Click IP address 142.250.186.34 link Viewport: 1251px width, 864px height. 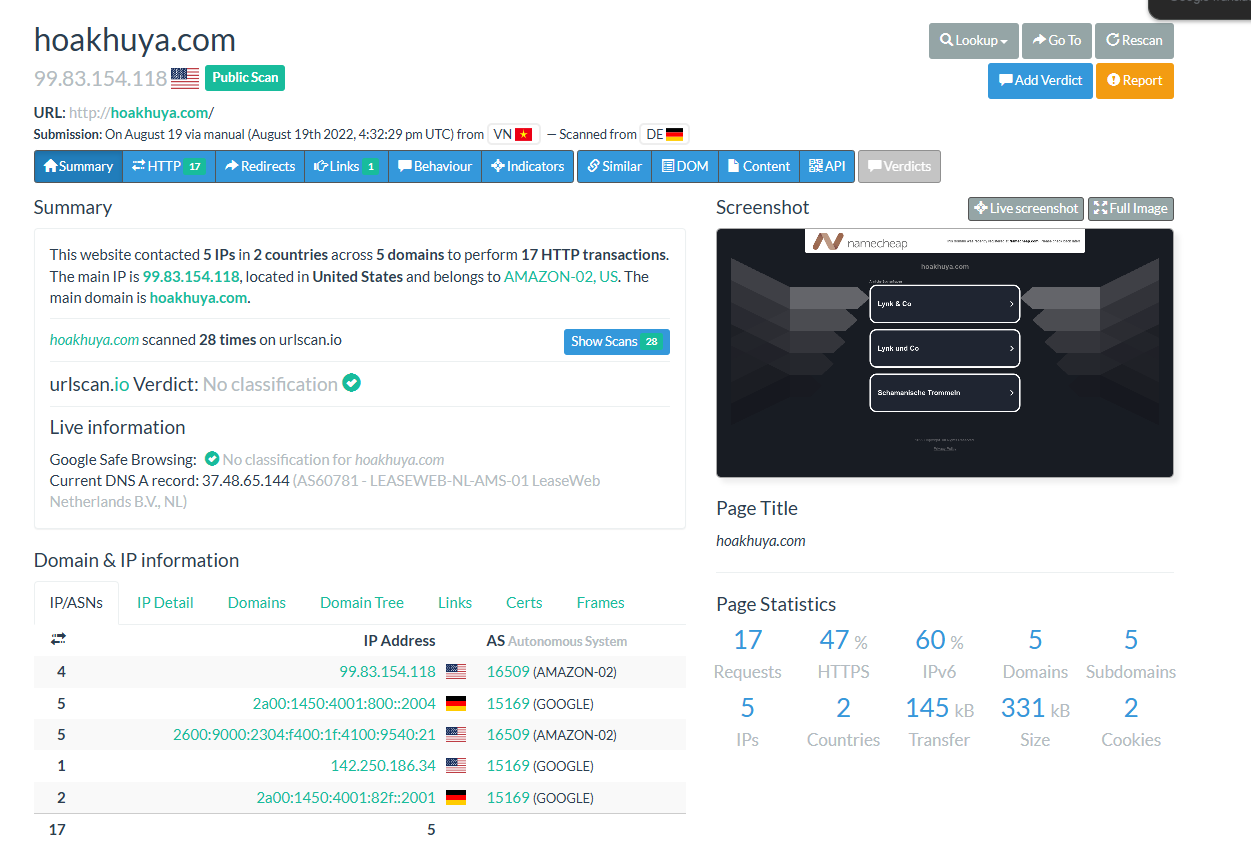click(383, 767)
